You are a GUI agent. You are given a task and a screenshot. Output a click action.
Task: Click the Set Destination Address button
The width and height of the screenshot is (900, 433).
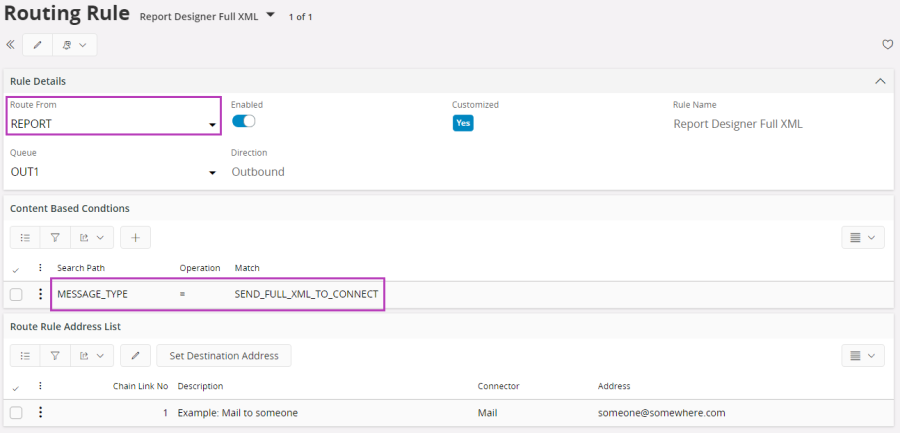(223, 355)
